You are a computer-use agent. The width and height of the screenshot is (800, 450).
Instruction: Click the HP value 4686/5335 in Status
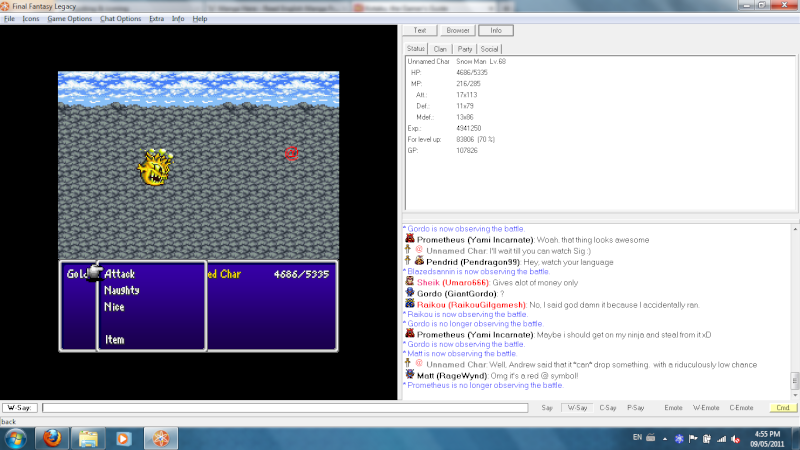point(472,72)
